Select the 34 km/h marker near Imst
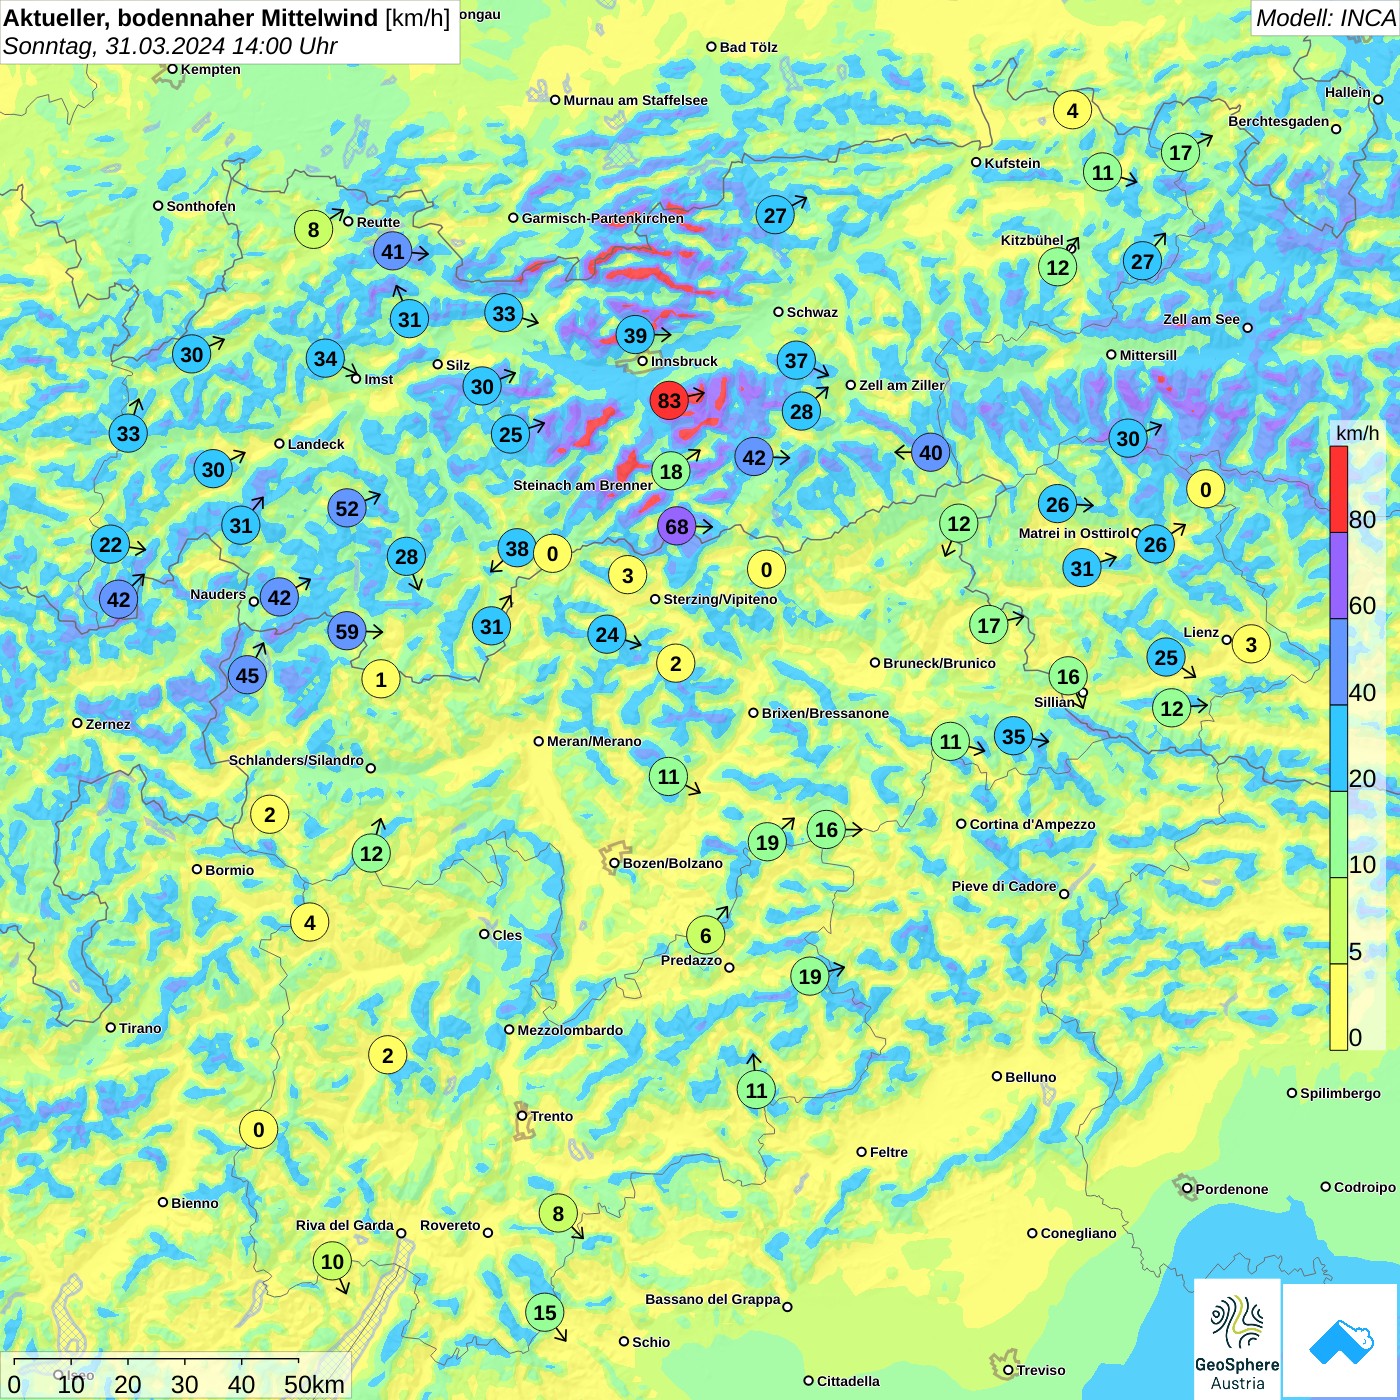Image resolution: width=1400 pixels, height=1400 pixels. 326,358
